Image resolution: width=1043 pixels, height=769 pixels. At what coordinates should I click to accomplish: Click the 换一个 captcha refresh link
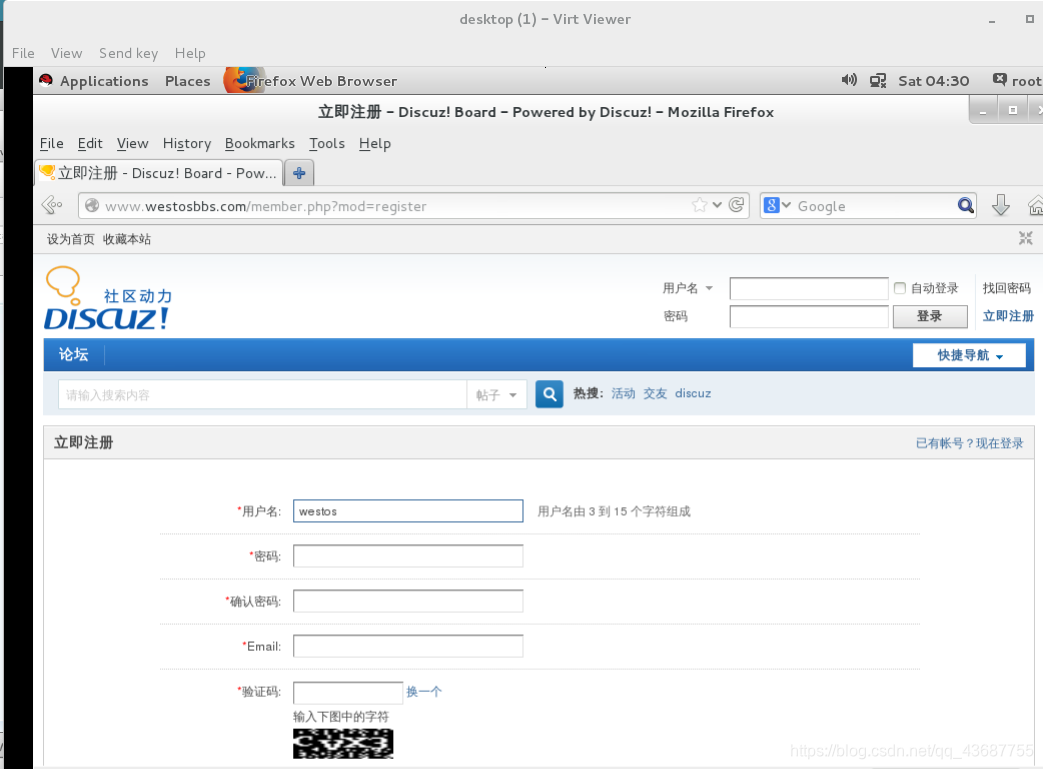[424, 692]
